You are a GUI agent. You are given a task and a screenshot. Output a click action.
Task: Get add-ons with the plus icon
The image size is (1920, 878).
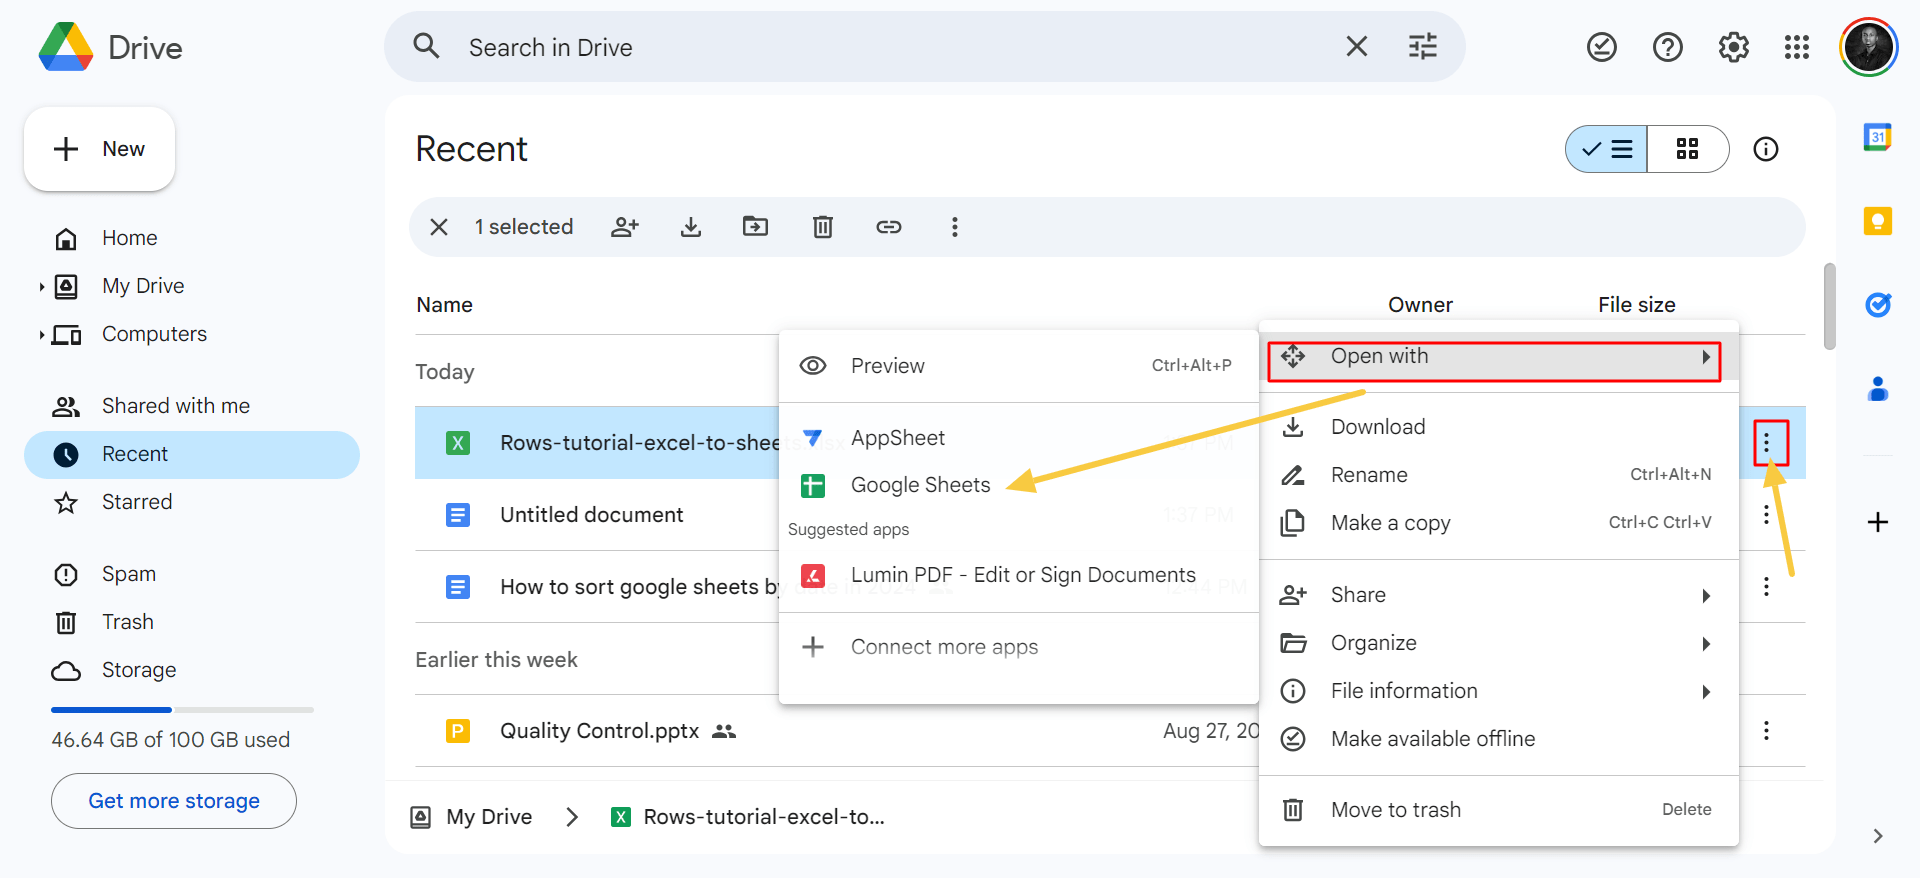[x=1877, y=522]
